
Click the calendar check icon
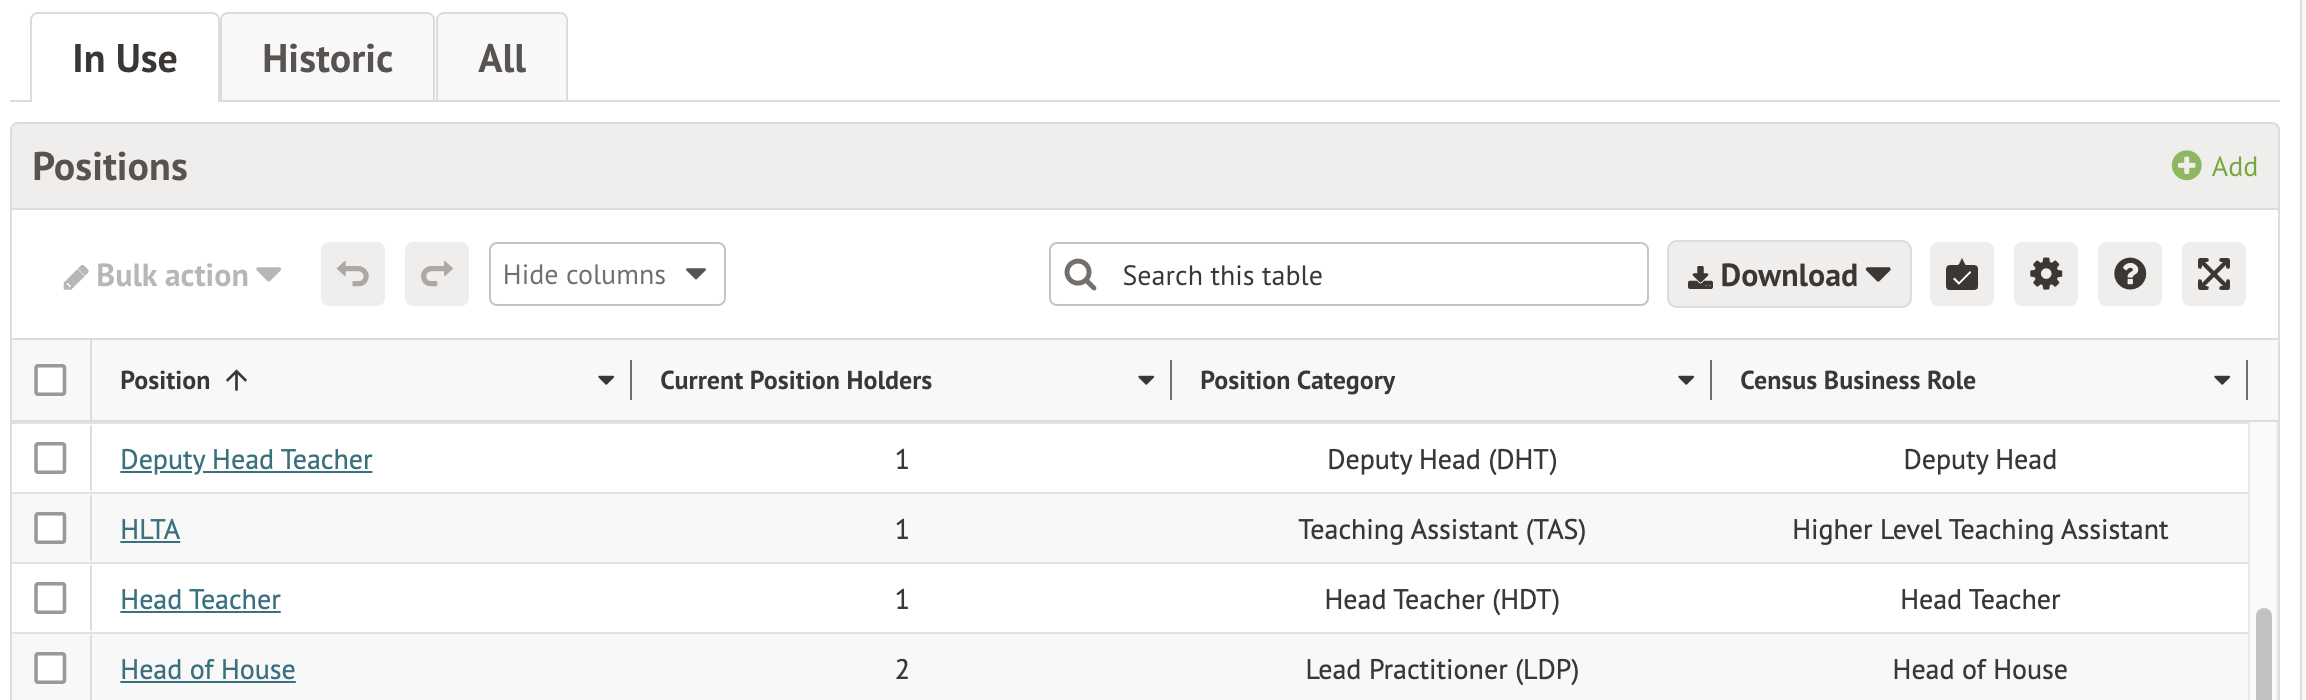(x=1961, y=274)
